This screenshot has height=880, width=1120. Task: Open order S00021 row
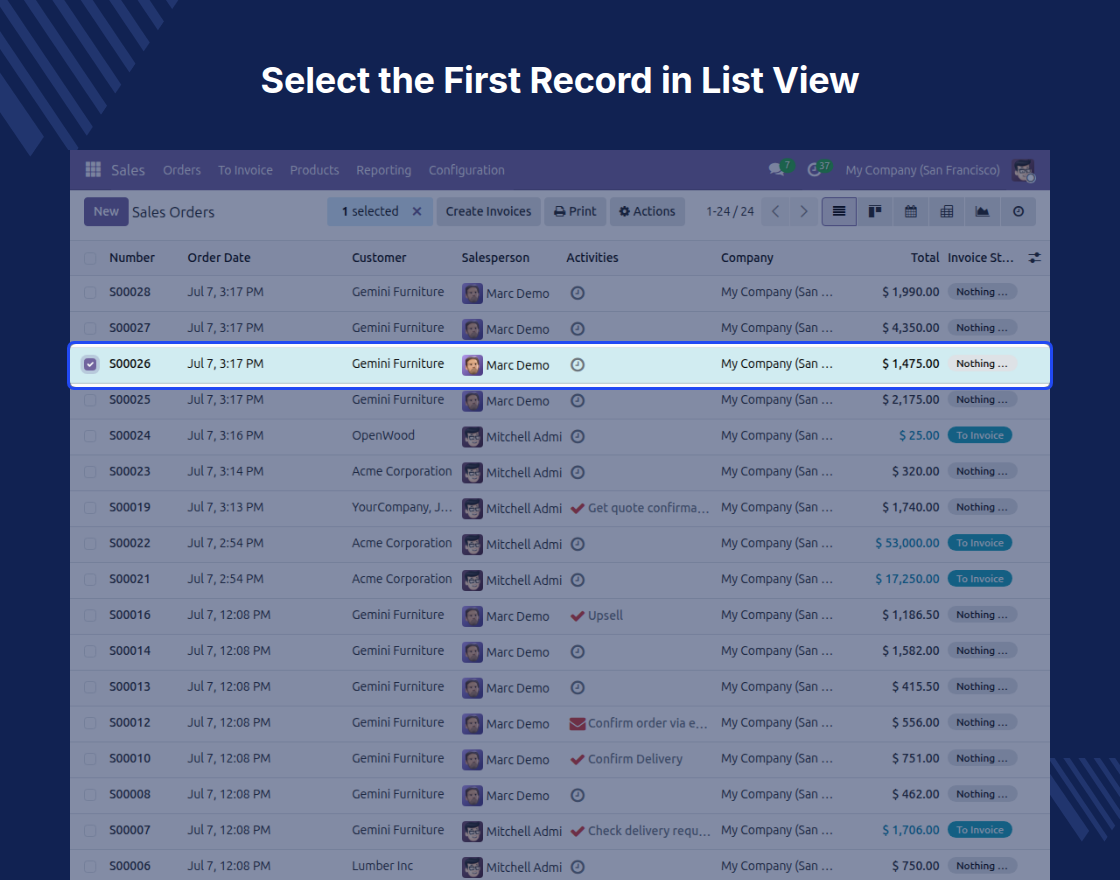[560, 579]
